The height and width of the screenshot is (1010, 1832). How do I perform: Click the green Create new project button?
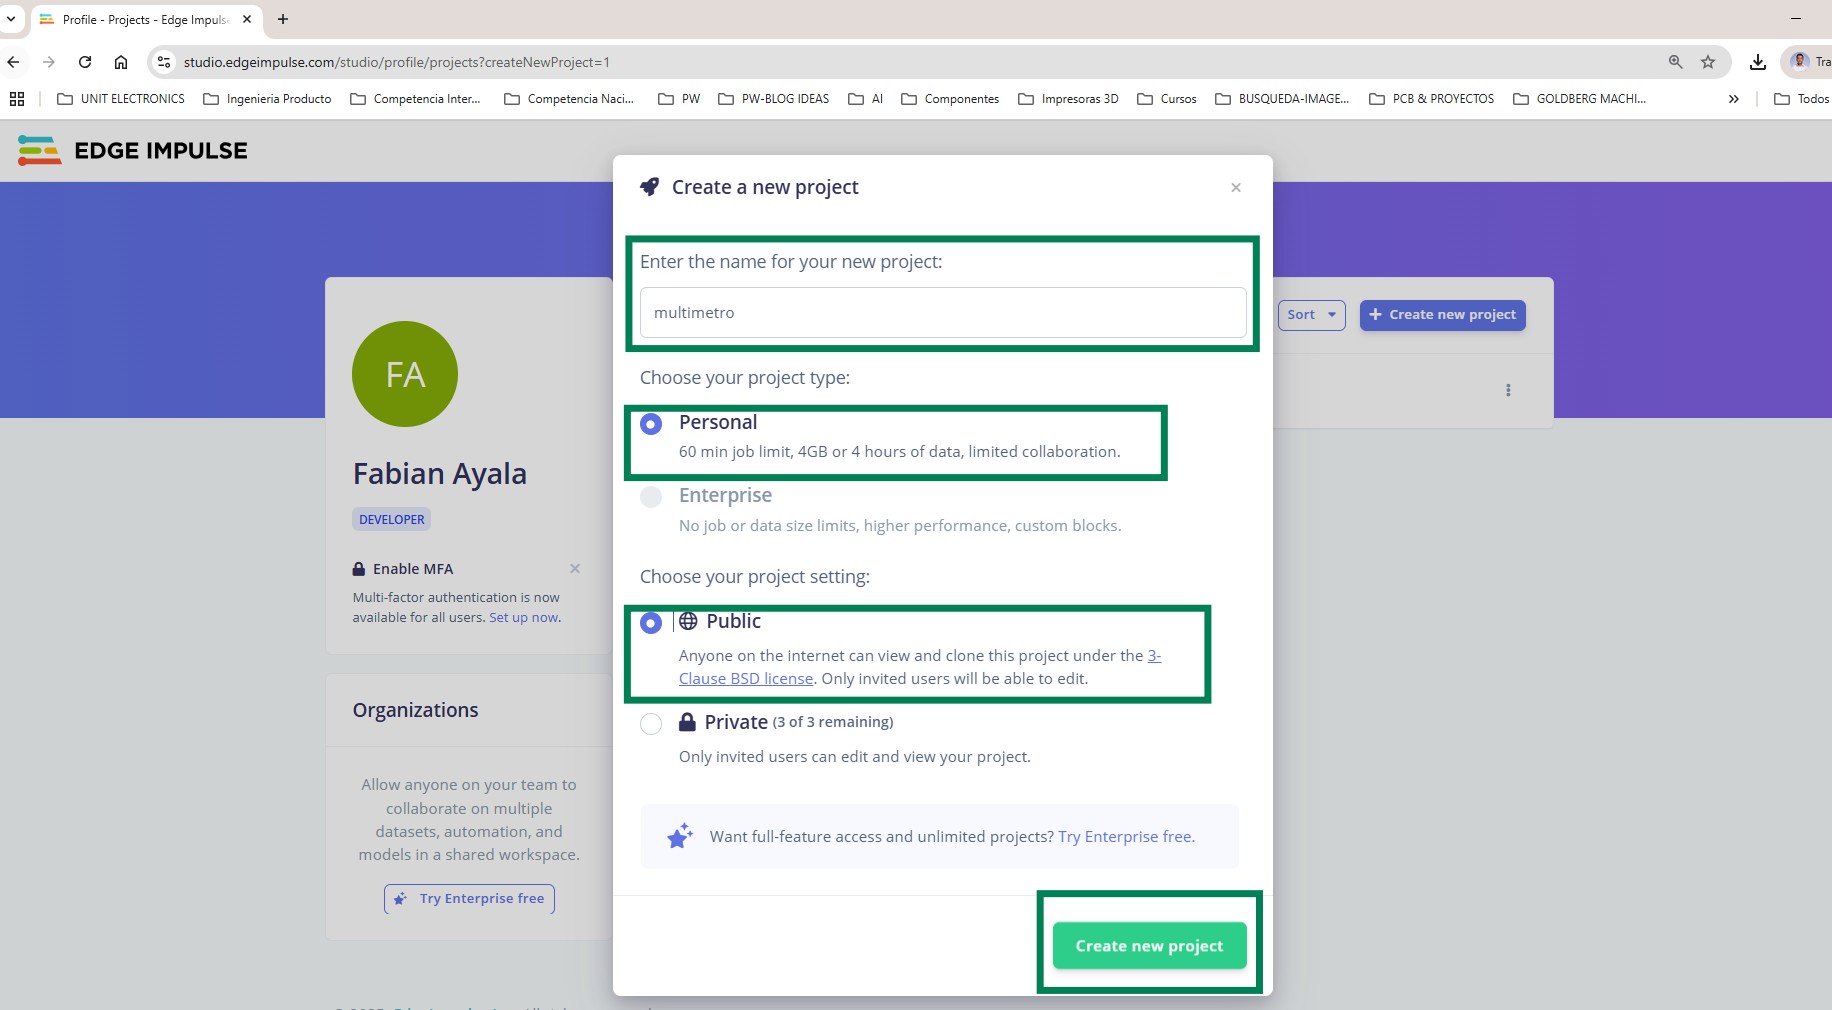coord(1149,946)
